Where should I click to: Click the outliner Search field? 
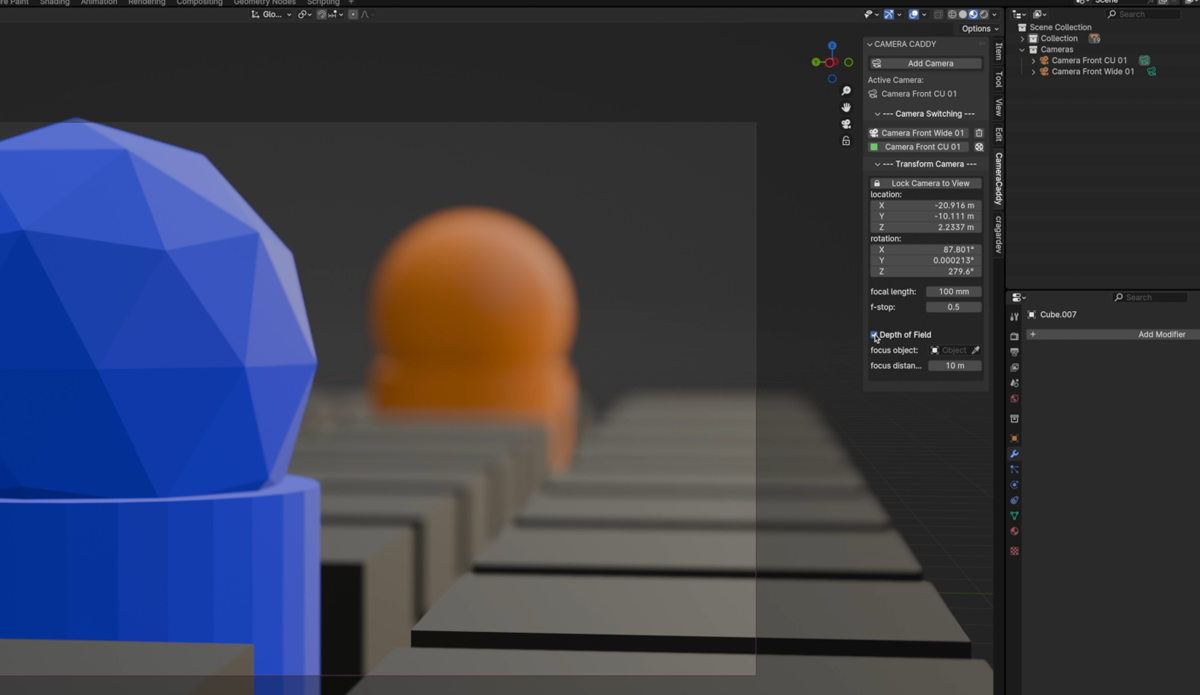coord(1143,14)
